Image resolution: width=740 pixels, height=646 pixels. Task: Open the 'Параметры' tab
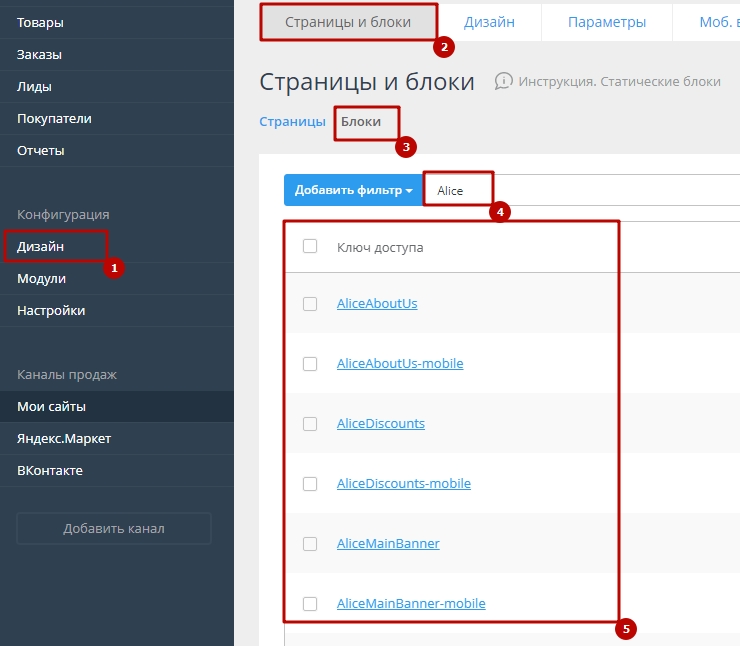tap(606, 22)
